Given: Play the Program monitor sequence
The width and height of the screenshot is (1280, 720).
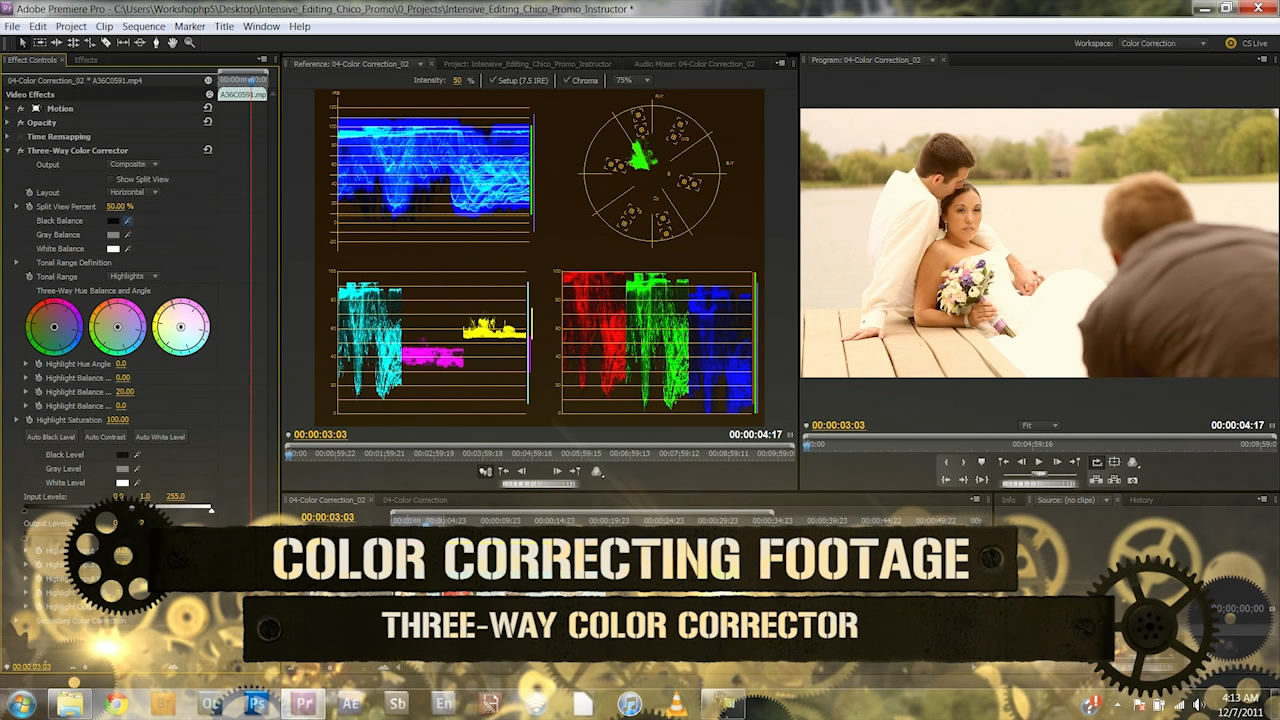Looking at the screenshot, I should point(1039,462).
